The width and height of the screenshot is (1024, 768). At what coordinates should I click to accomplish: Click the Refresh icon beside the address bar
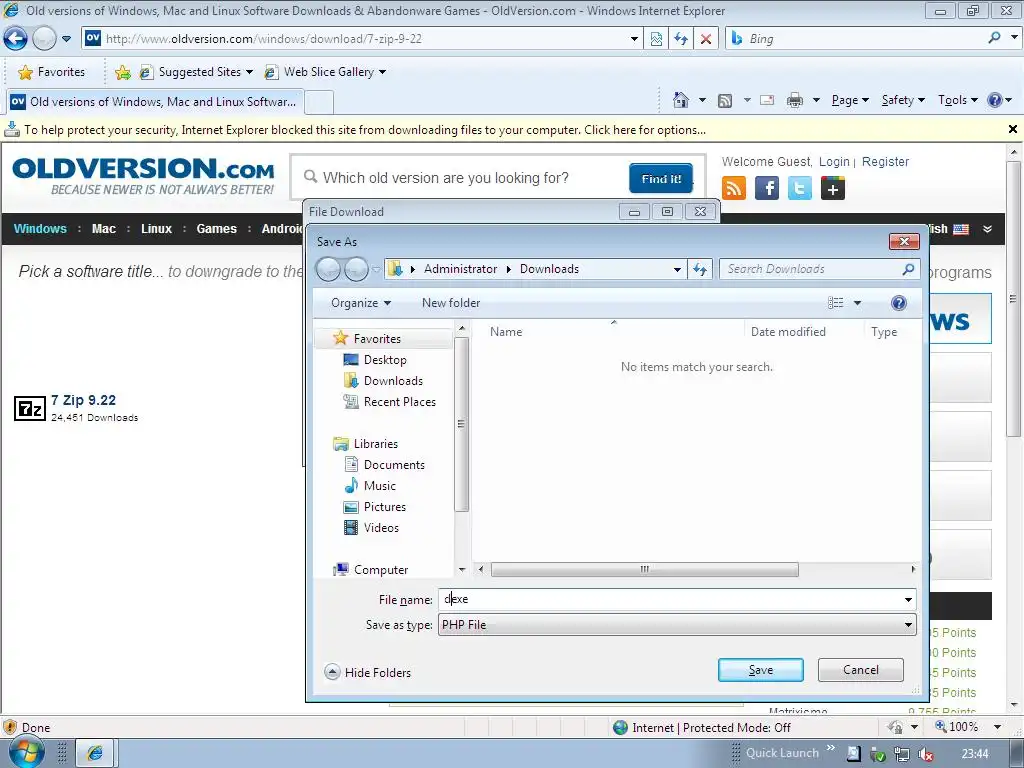pos(681,39)
